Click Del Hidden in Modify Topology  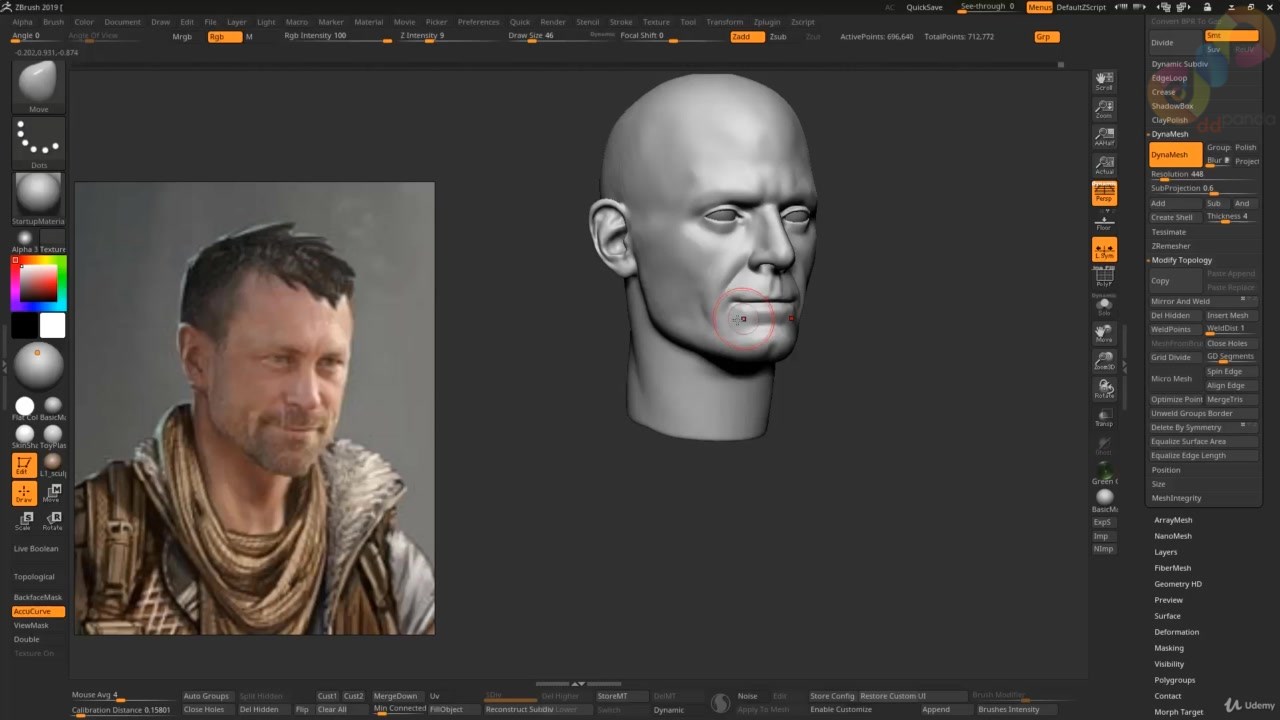1175,315
